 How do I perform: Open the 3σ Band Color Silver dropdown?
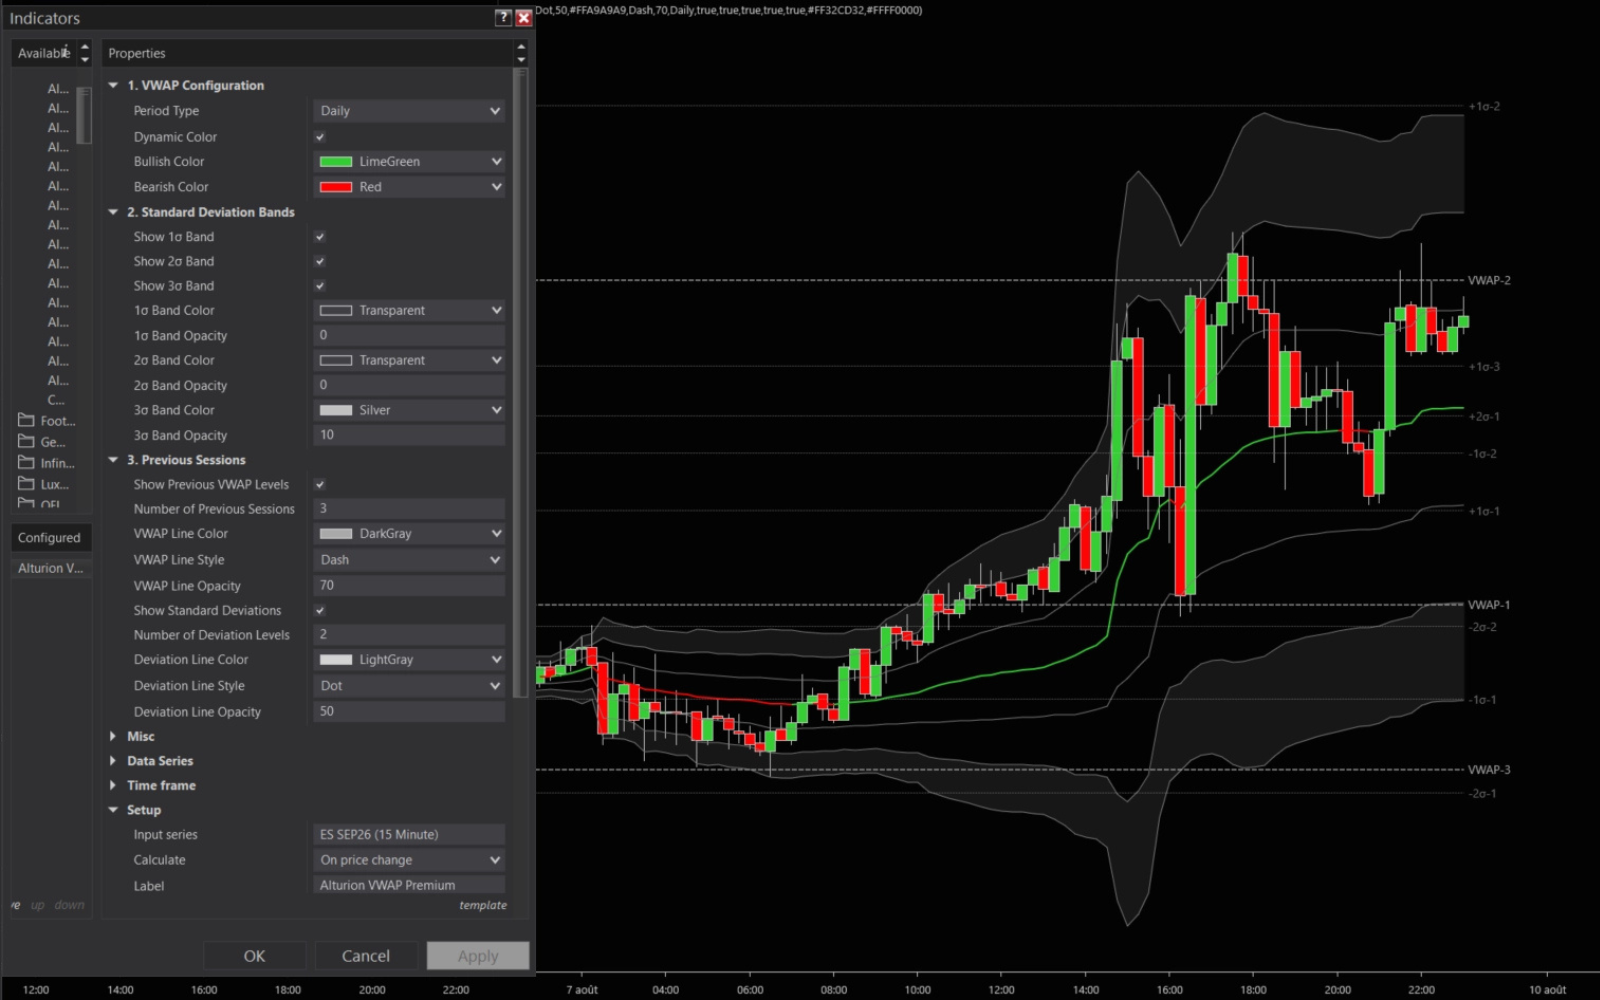click(409, 410)
